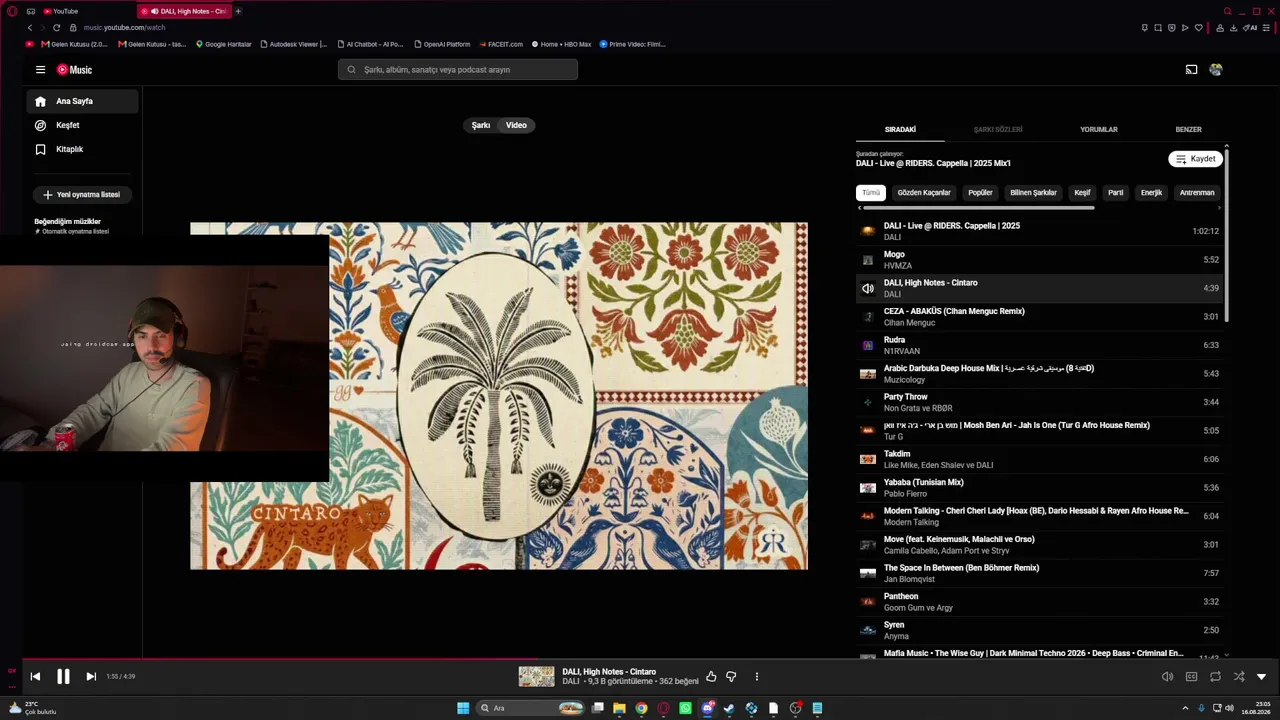Save the queue with Kaydet button
The image size is (1280, 720).
[1196, 159]
